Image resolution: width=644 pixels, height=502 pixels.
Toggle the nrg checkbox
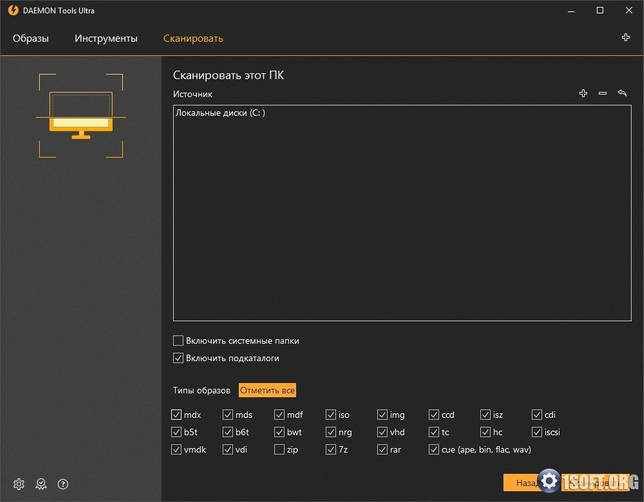[x=331, y=432]
